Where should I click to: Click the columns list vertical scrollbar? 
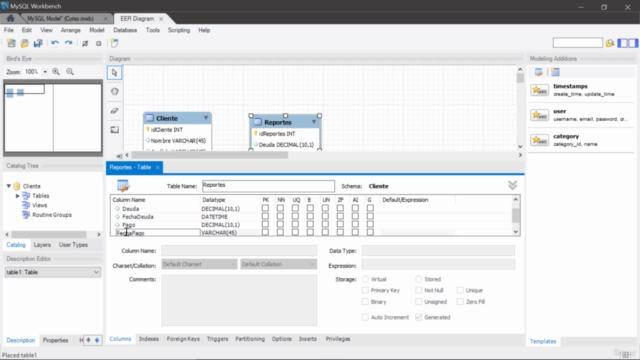[x=516, y=215]
